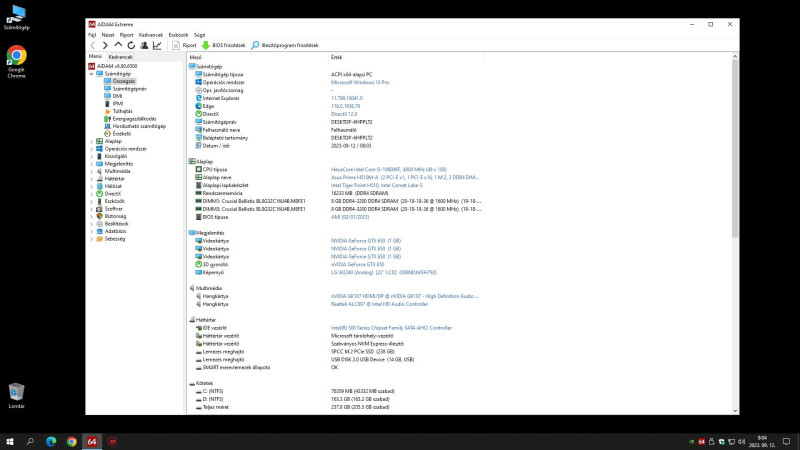Screen dimensions: 800x450
Task: Click the Túlhajtás flame icon
Action: coord(107,111)
